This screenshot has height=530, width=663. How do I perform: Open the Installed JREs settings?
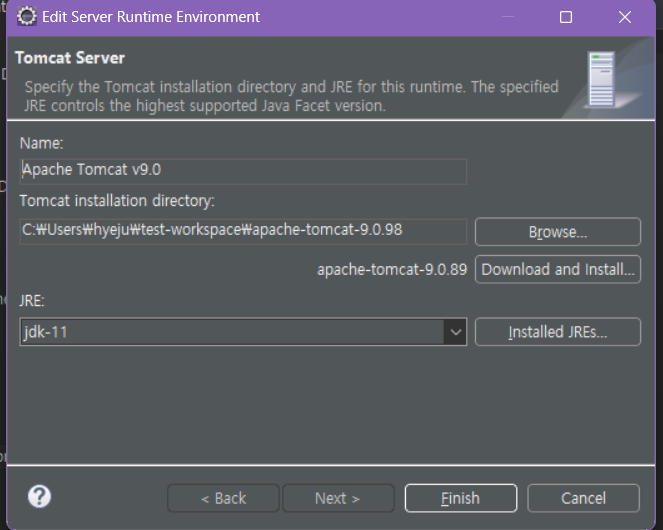(x=558, y=332)
